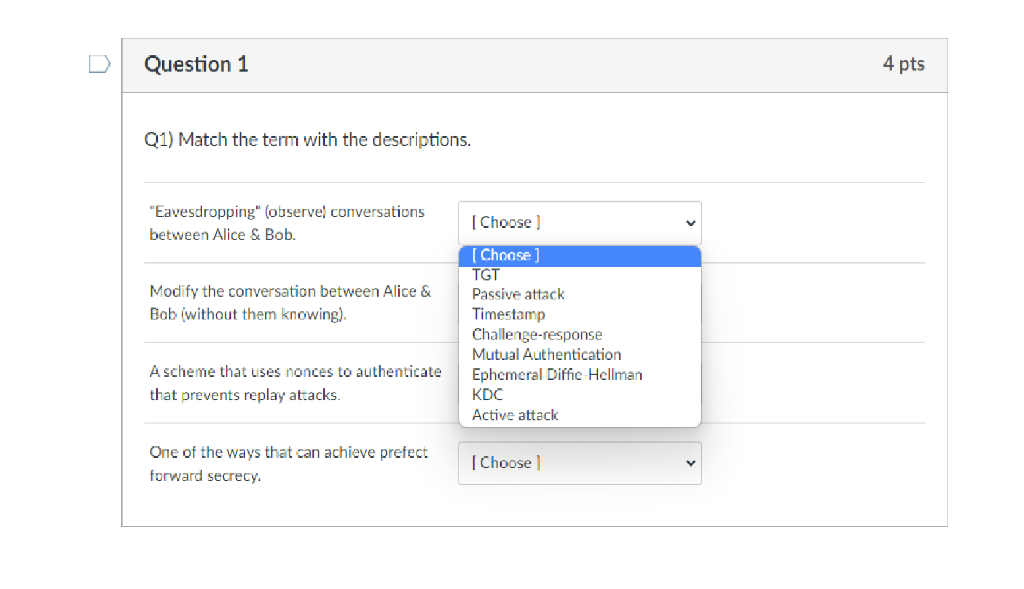Pick TGT from the dropdown list

(x=580, y=275)
